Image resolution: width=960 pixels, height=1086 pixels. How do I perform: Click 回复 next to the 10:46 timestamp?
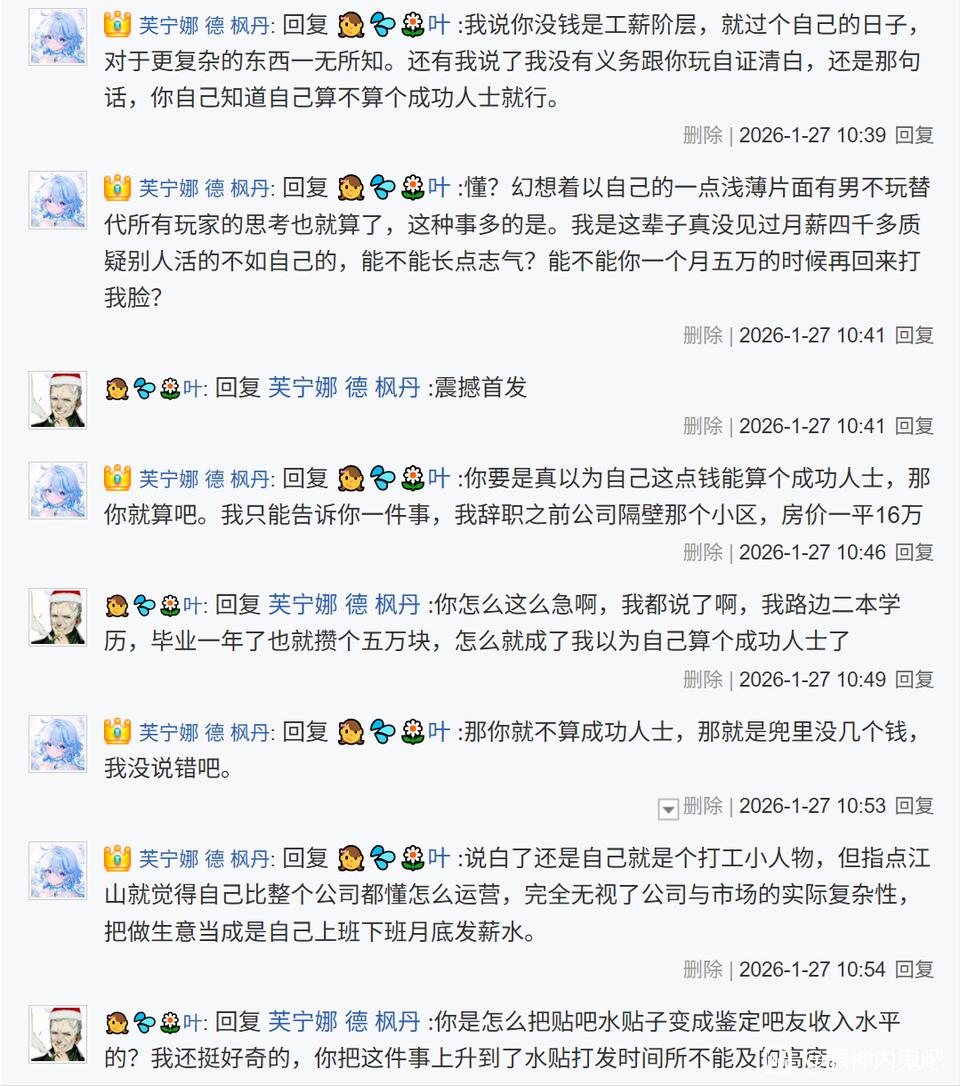pyautogui.click(x=914, y=552)
